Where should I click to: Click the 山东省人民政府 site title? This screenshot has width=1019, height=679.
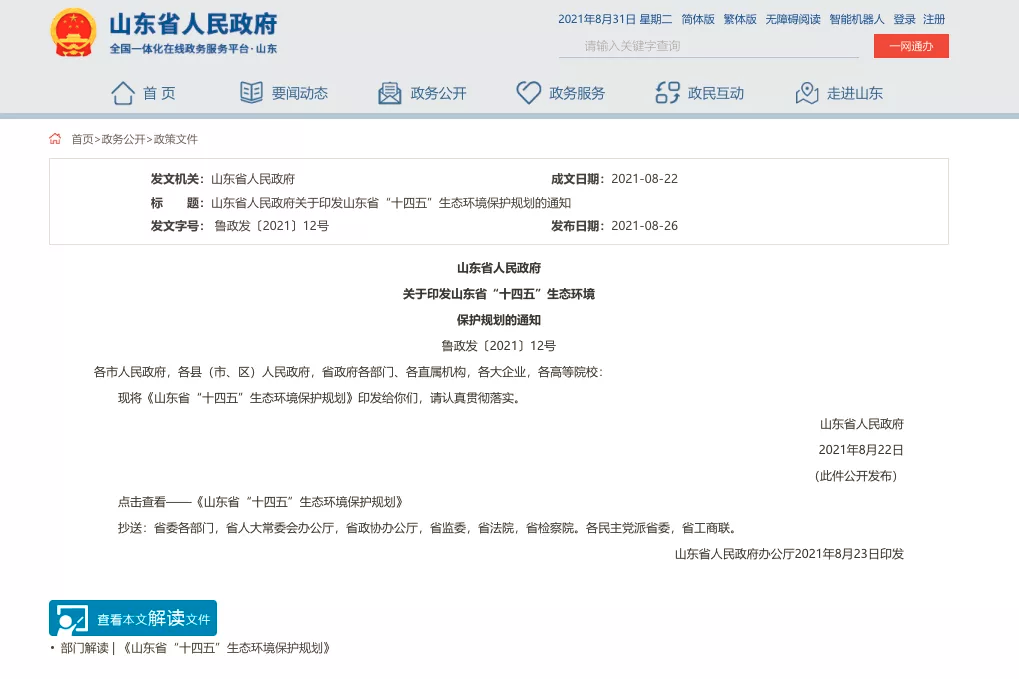(193, 24)
